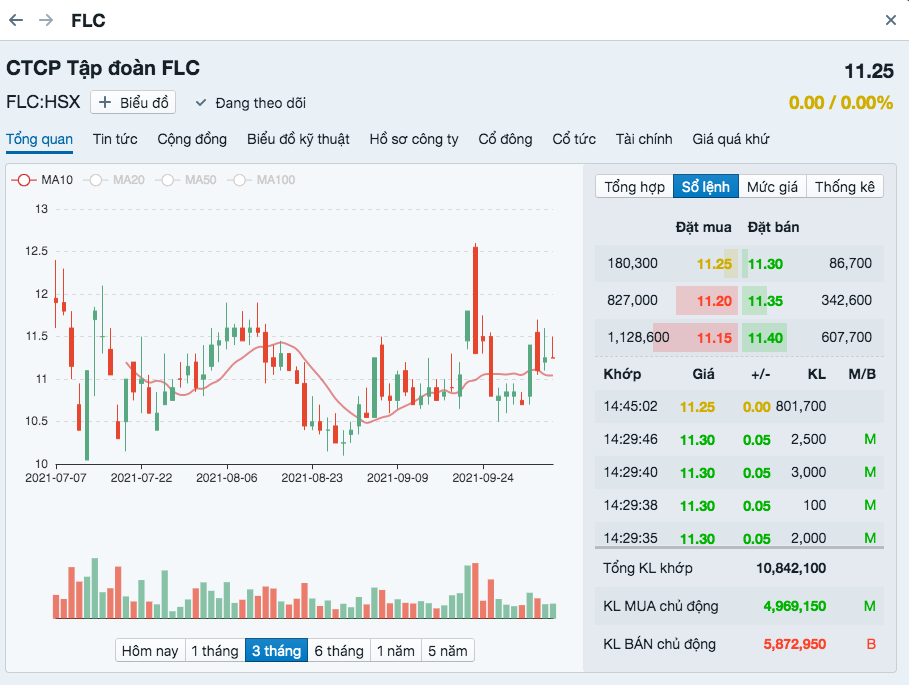The height and width of the screenshot is (685, 909).
Task: Toggle the MA10 moving average line
Action: tap(42, 180)
